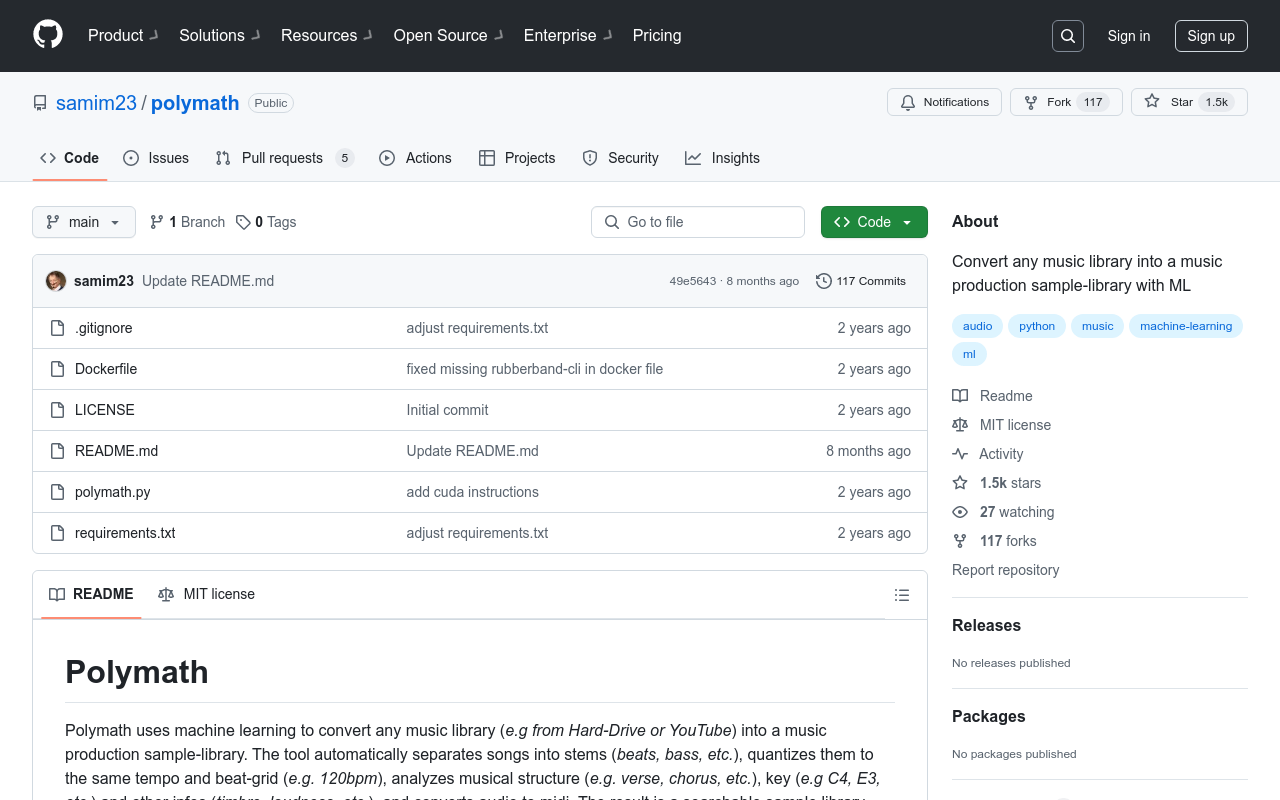Click the file icon next to requirements.txt

pyautogui.click(x=58, y=533)
